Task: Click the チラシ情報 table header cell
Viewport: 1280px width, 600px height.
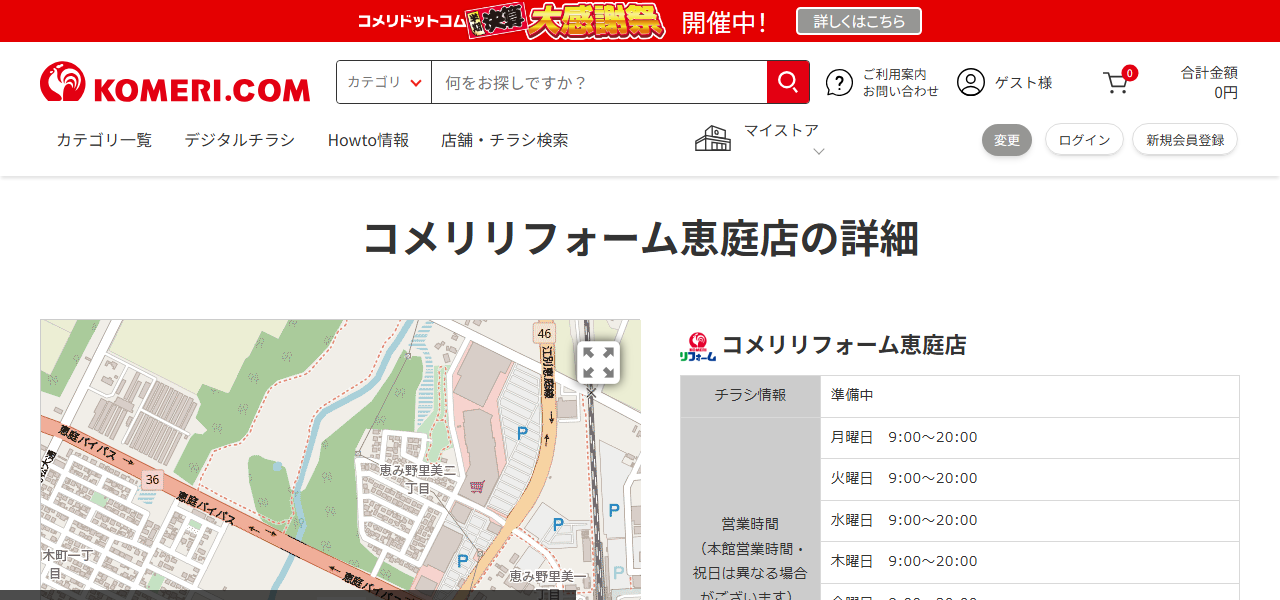Action: point(750,396)
